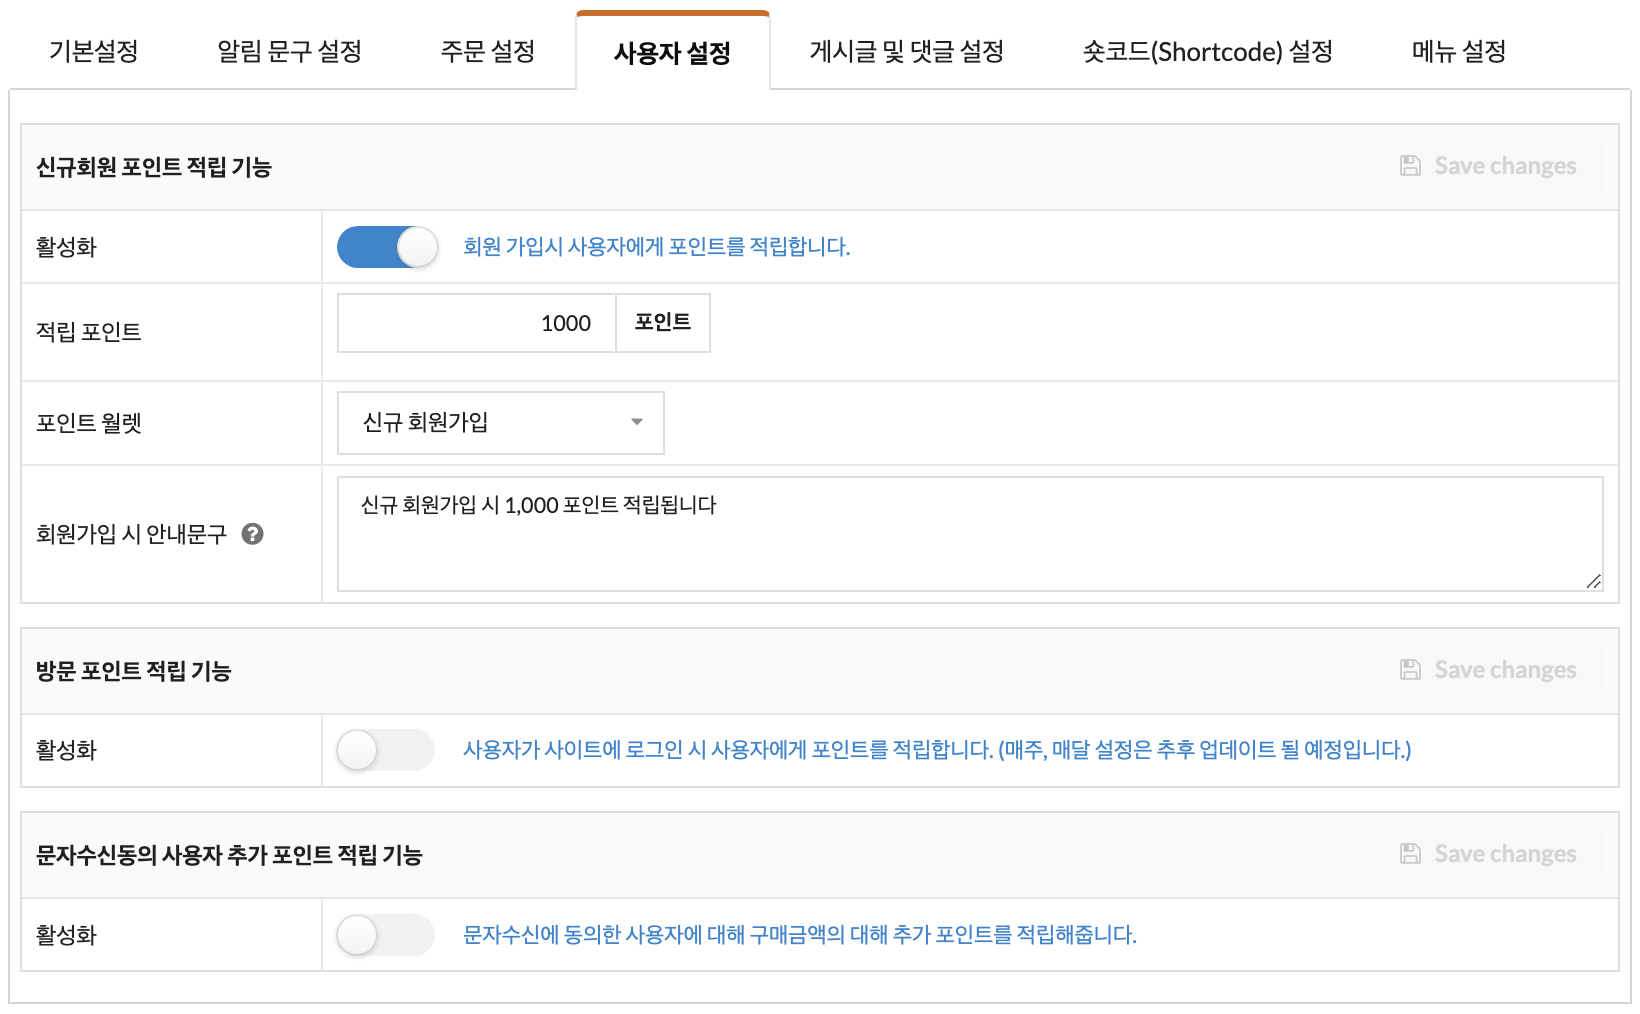Screen dimensions: 1640x1014
Task: Enable the 방문 포인트 적립 활성화 toggle
Action: tap(385, 750)
